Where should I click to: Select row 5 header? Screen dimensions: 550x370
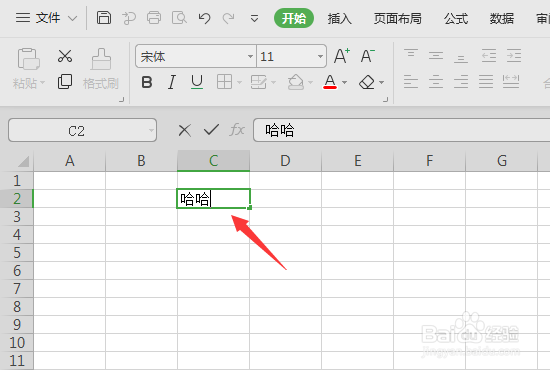[16, 253]
